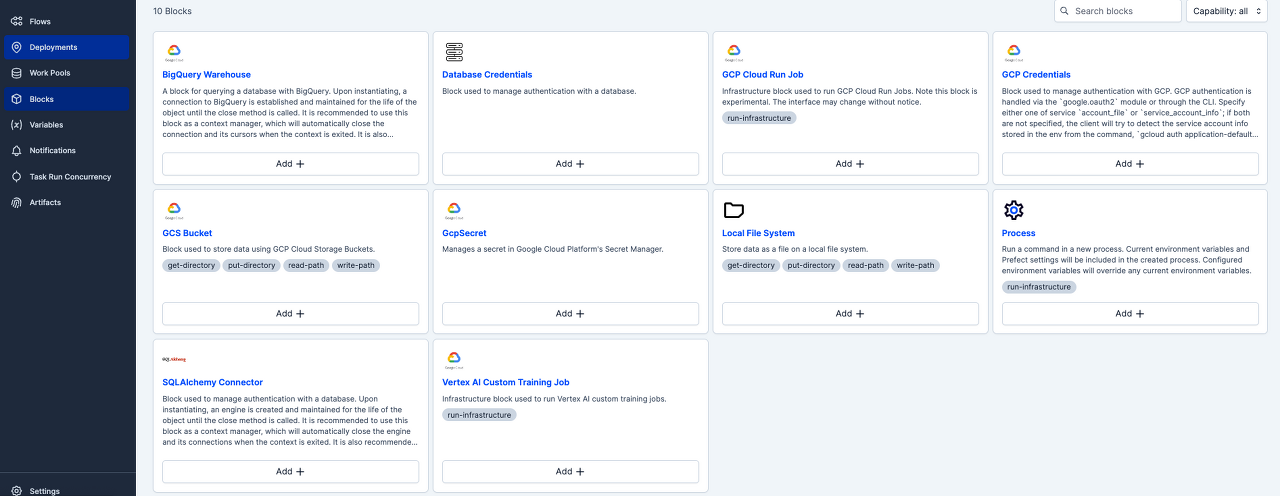The image size is (1280, 496).
Task: Add a GCS Bucket block
Action: tap(290, 314)
